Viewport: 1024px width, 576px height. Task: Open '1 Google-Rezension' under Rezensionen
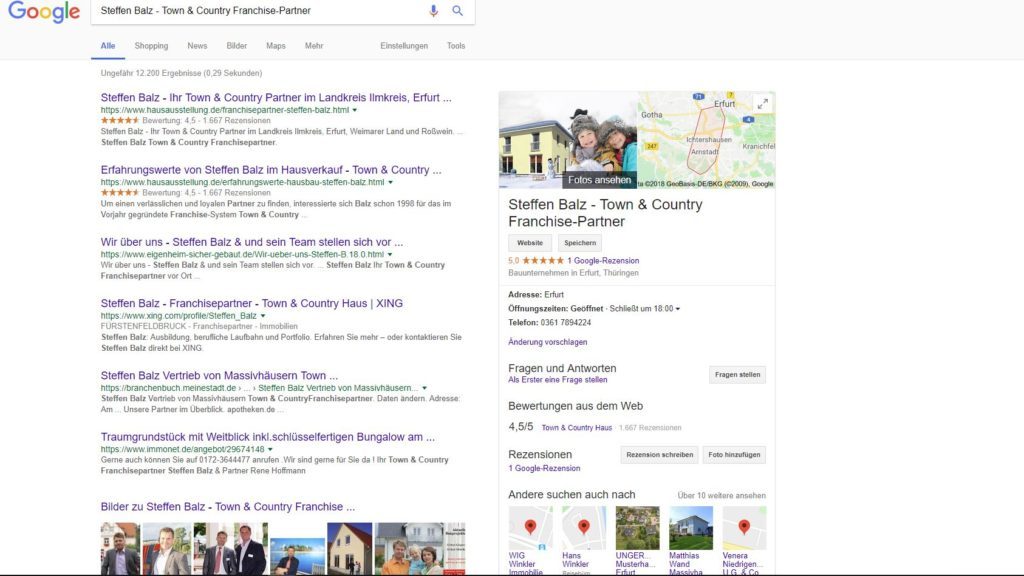tap(544, 468)
